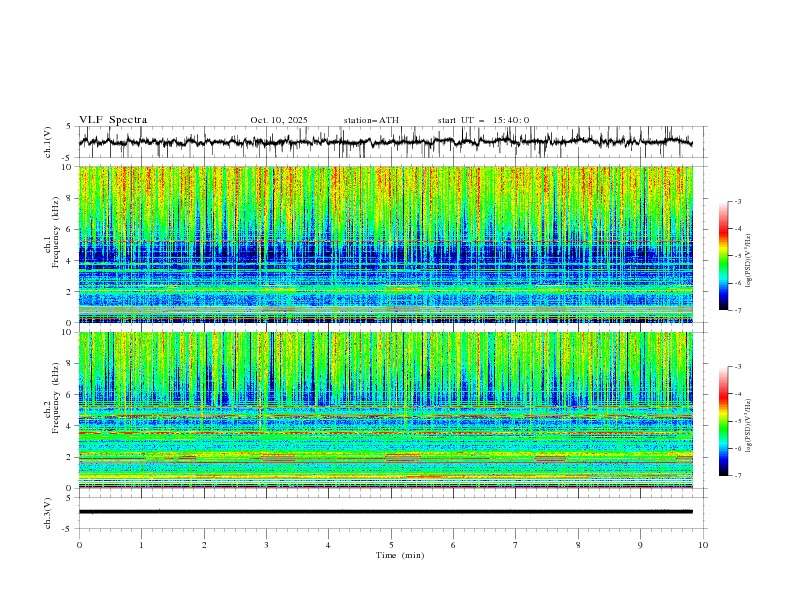This screenshot has width=792, height=612.
Task: Click the "ch.2 Frequency (kHz)" axis label
Action: [52, 398]
